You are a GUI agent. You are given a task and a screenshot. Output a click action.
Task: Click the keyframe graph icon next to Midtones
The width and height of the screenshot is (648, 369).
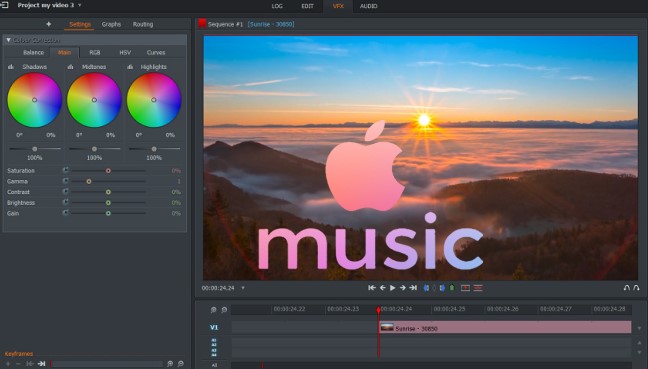[x=71, y=67]
